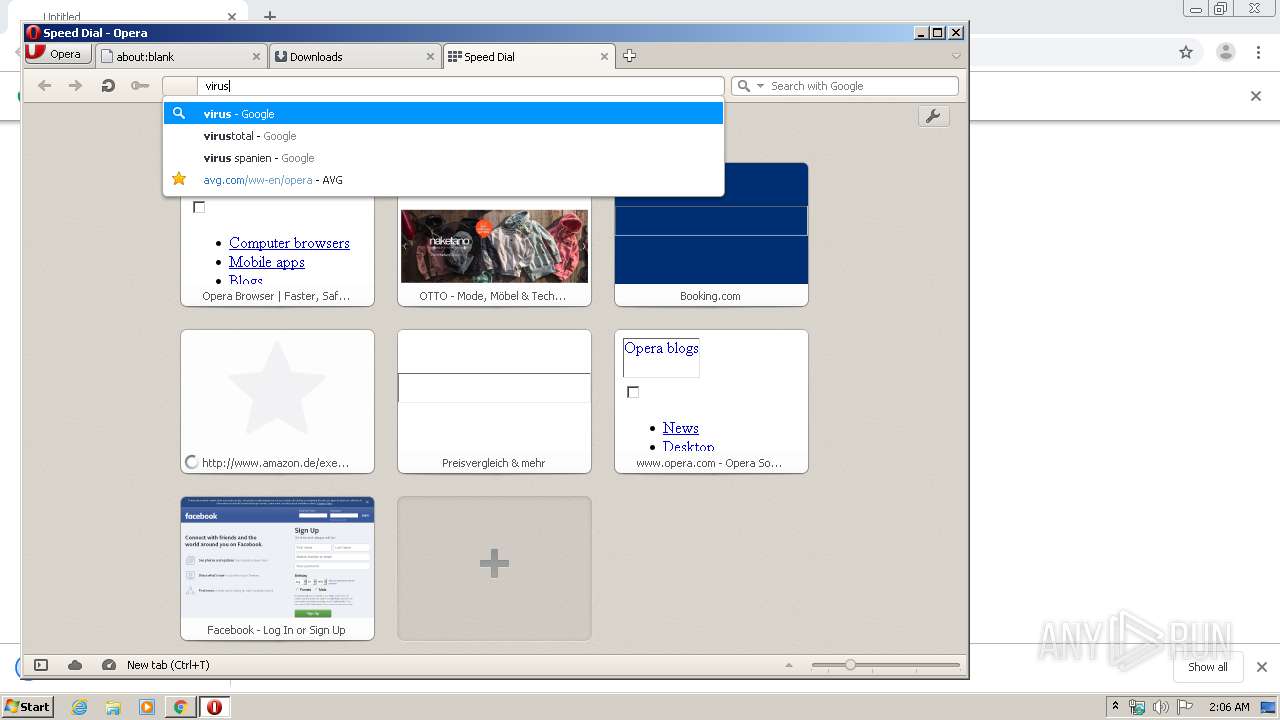
Task: Toggle Opera Turbo speedometer icon
Action: (109, 665)
